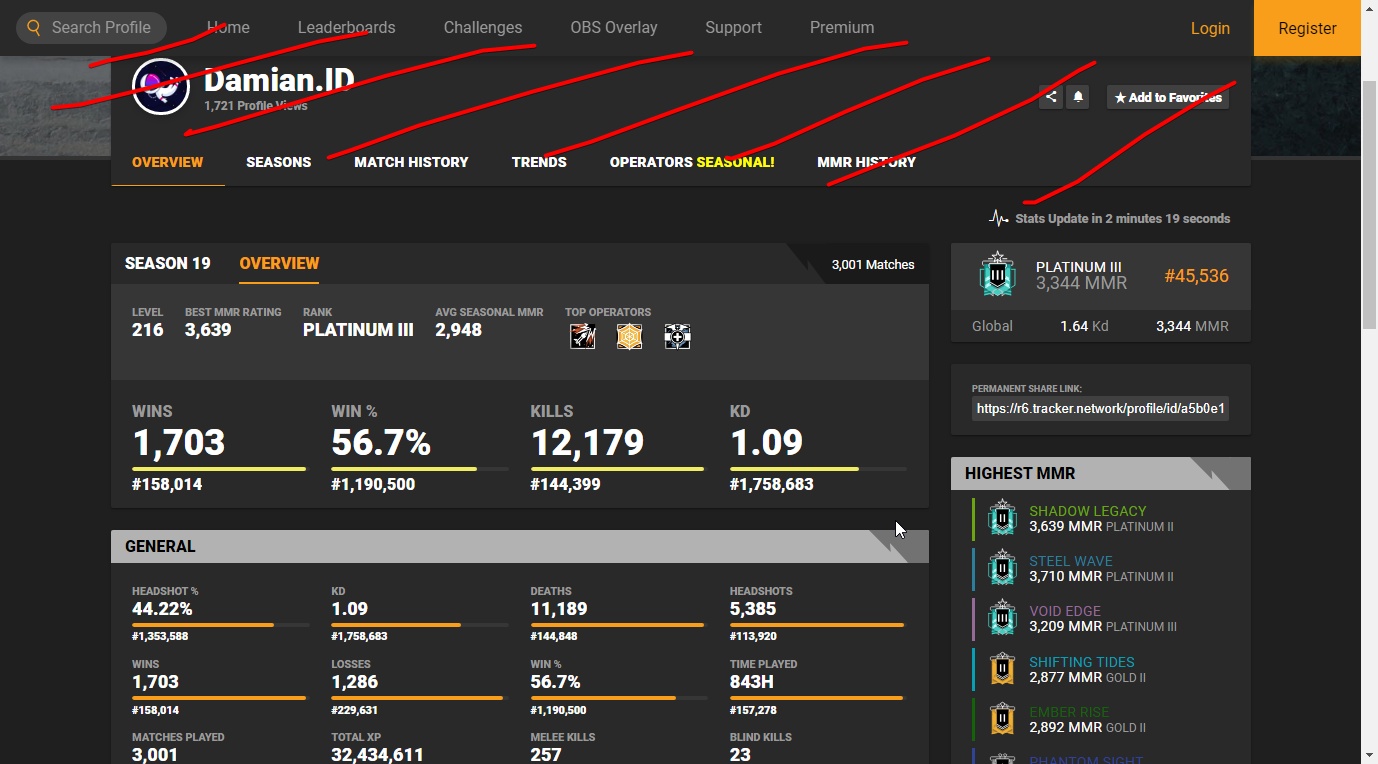
Task: Open the Steel Wave season link
Action: 1070,561
